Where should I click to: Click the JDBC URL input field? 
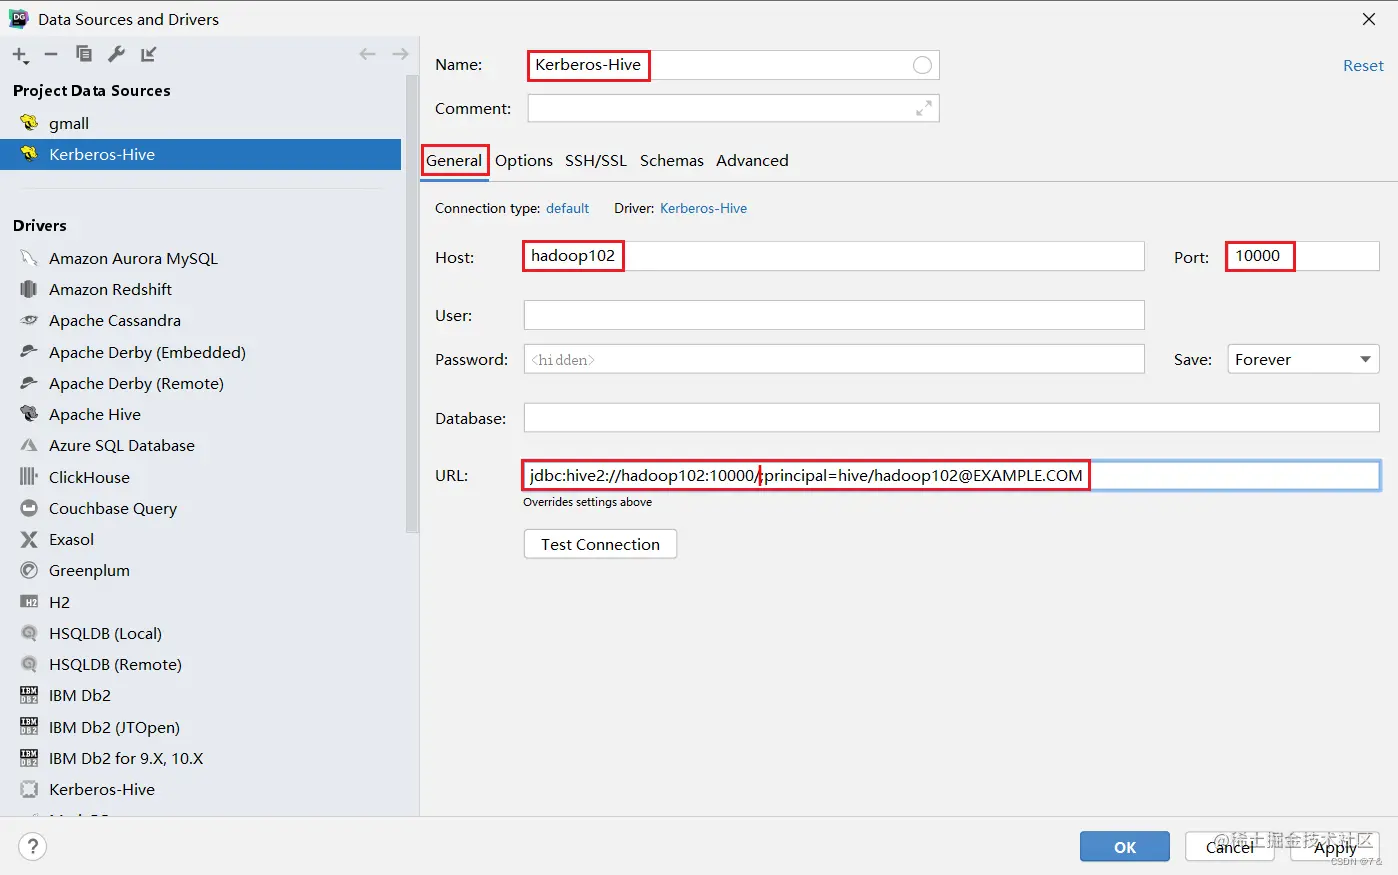(951, 475)
